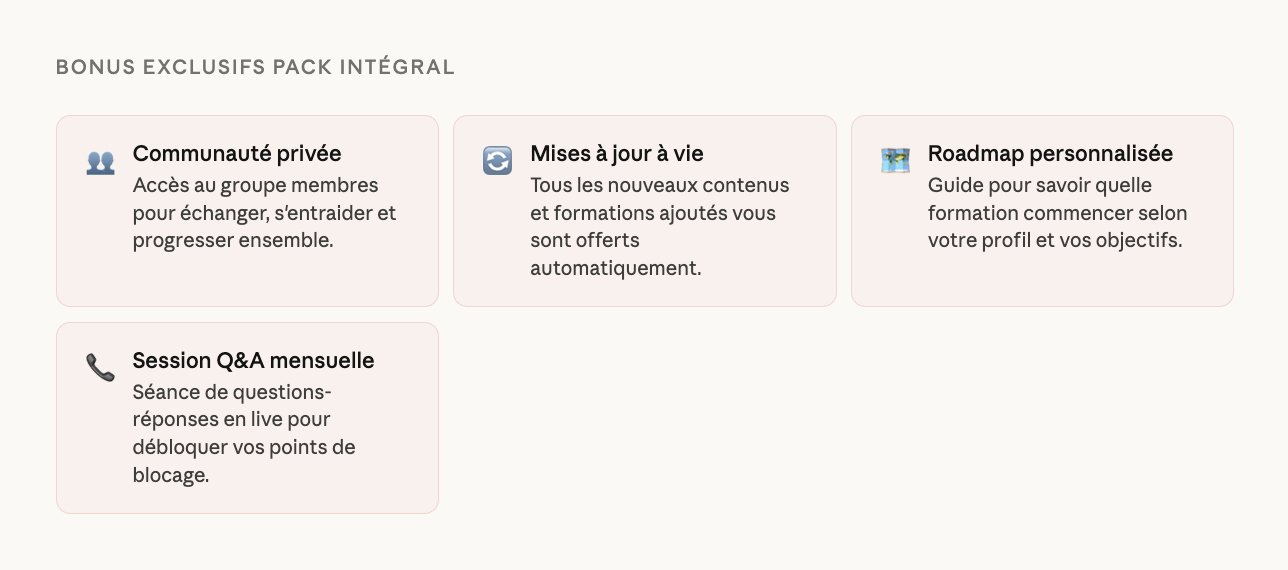The image size is (1288, 570).
Task: Click the line "Guide pour savoir quelle"
Action: pyautogui.click(x=1040, y=185)
